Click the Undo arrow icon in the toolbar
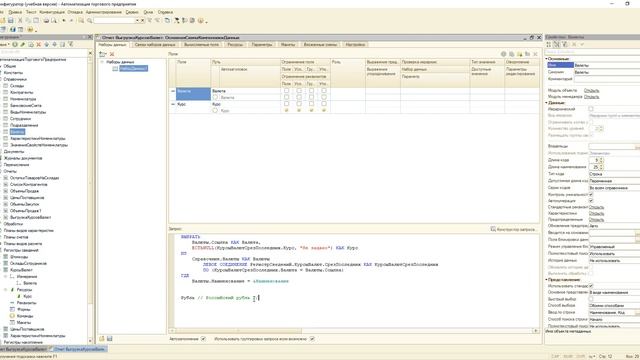Screen dimensions: 640x360 coord(64,20)
